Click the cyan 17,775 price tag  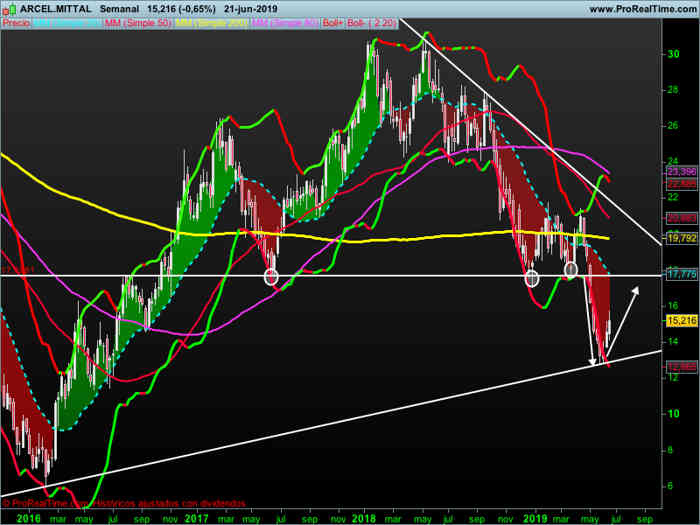click(x=681, y=275)
